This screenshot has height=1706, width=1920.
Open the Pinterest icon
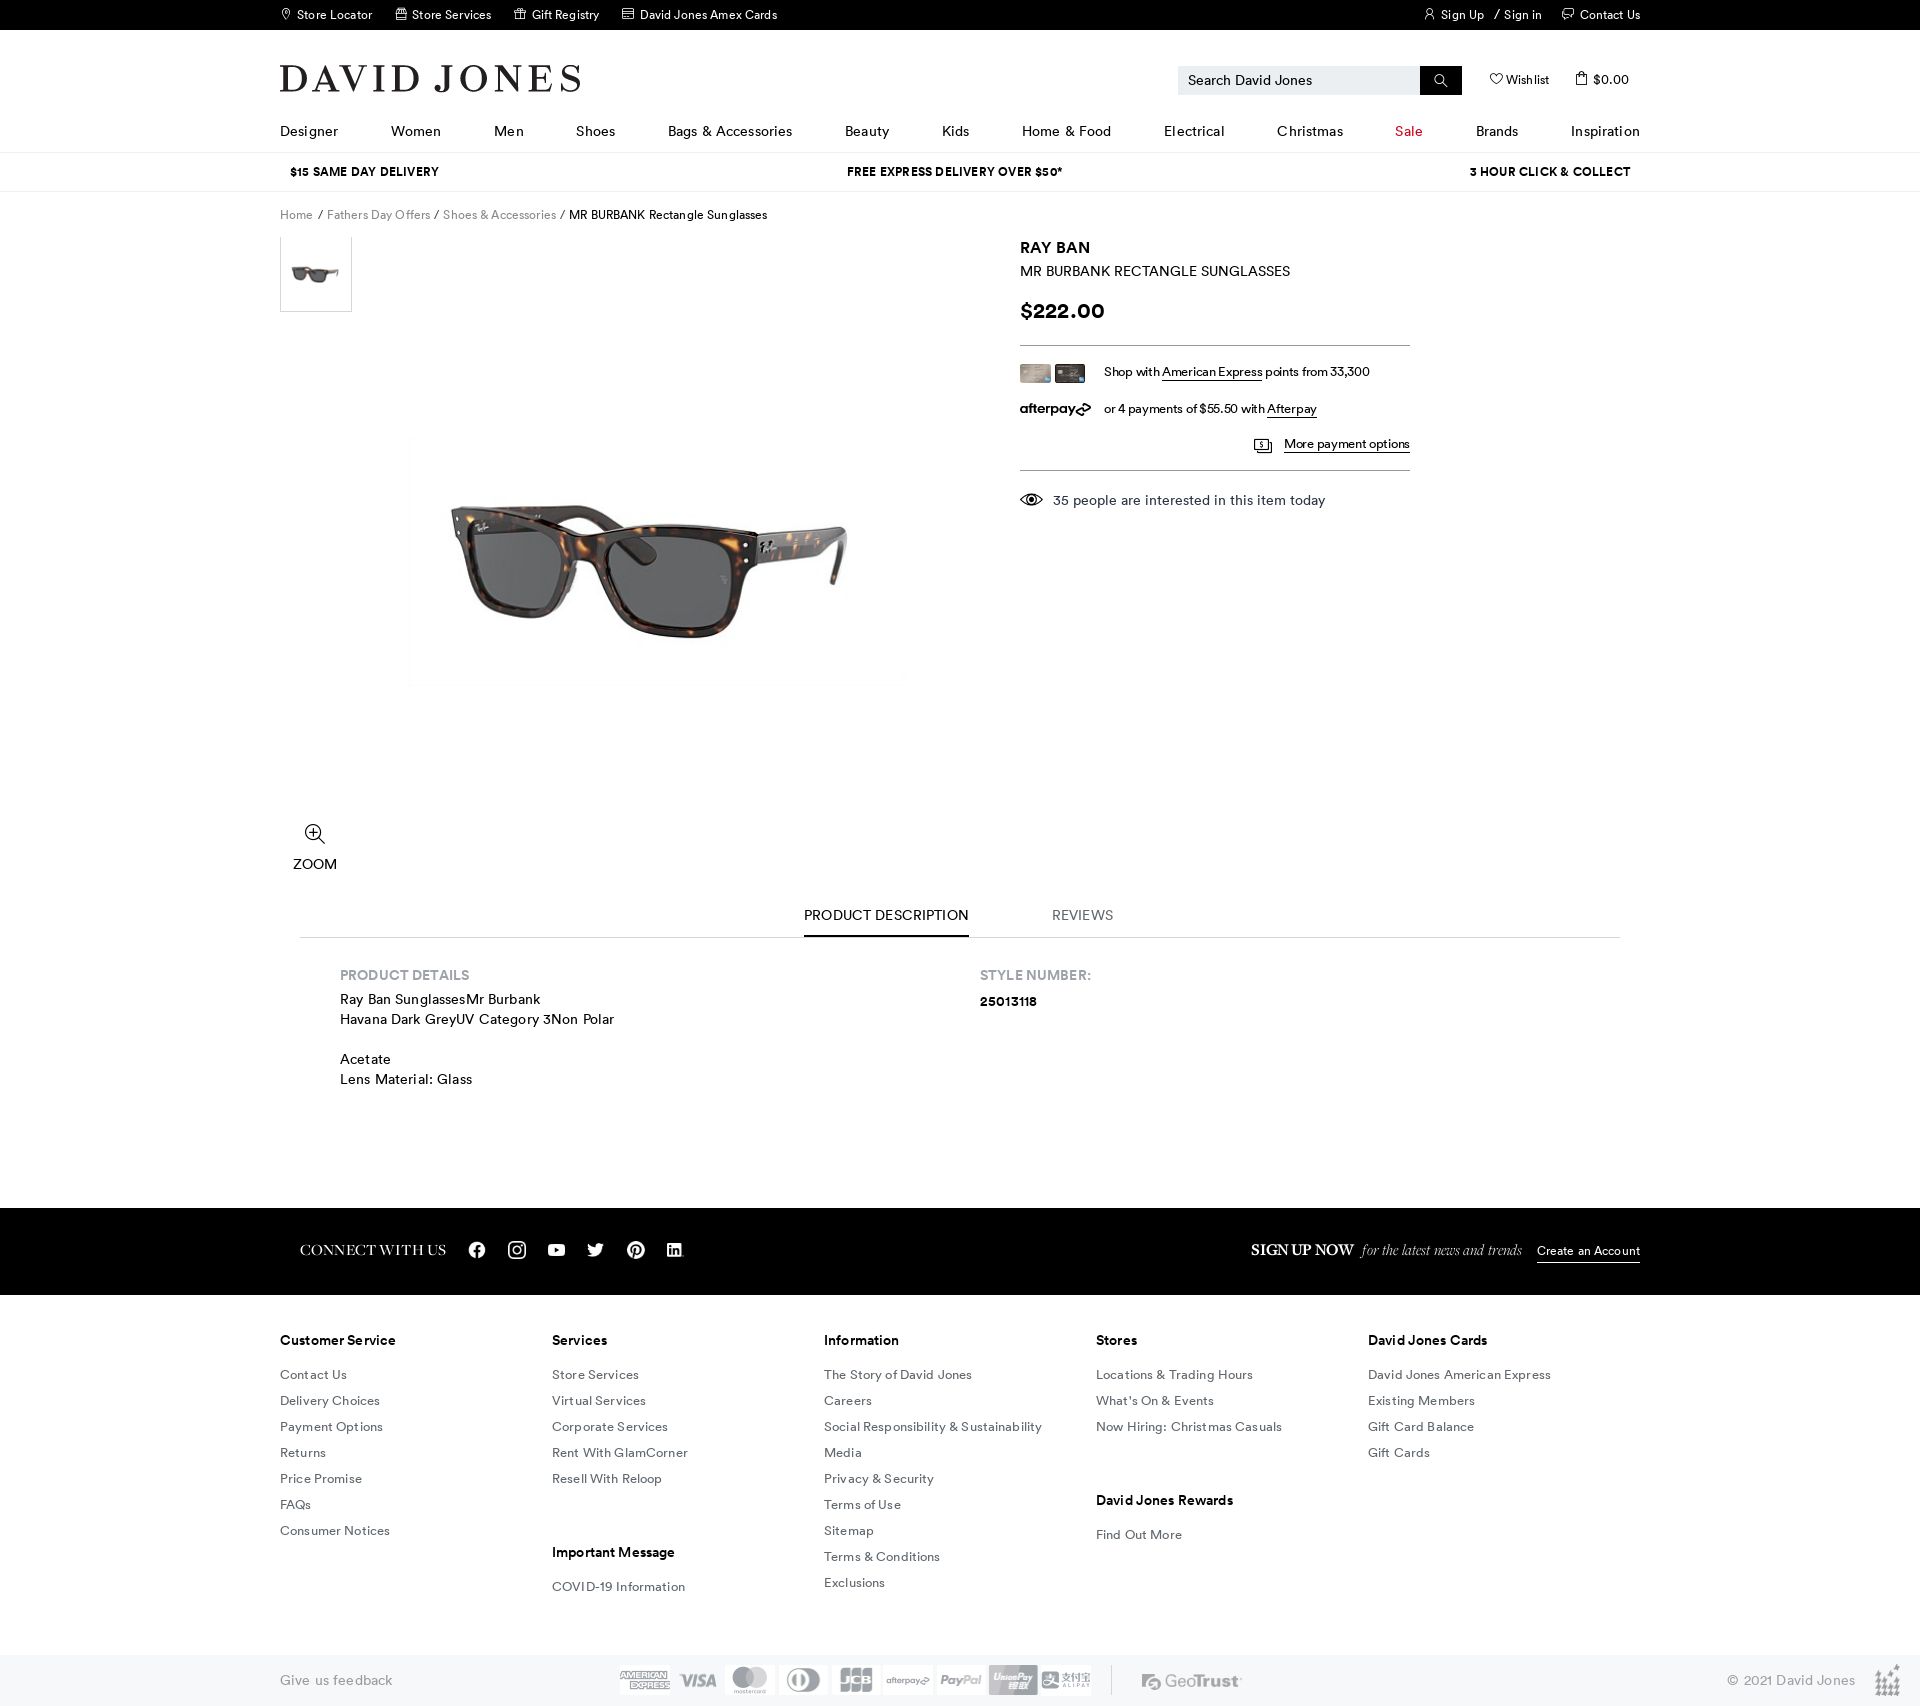click(x=636, y=1250)
